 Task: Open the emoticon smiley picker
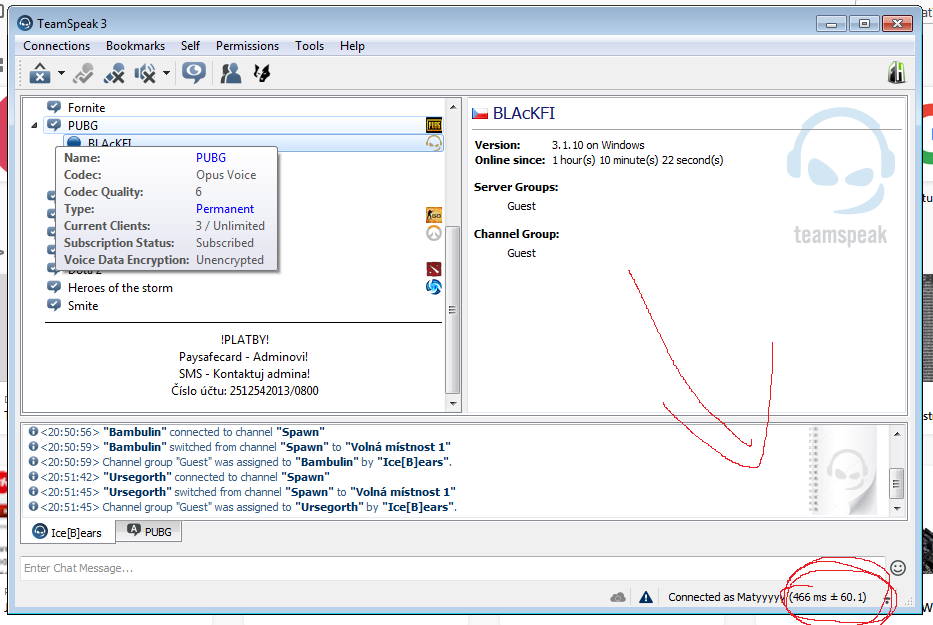(898, 568)
